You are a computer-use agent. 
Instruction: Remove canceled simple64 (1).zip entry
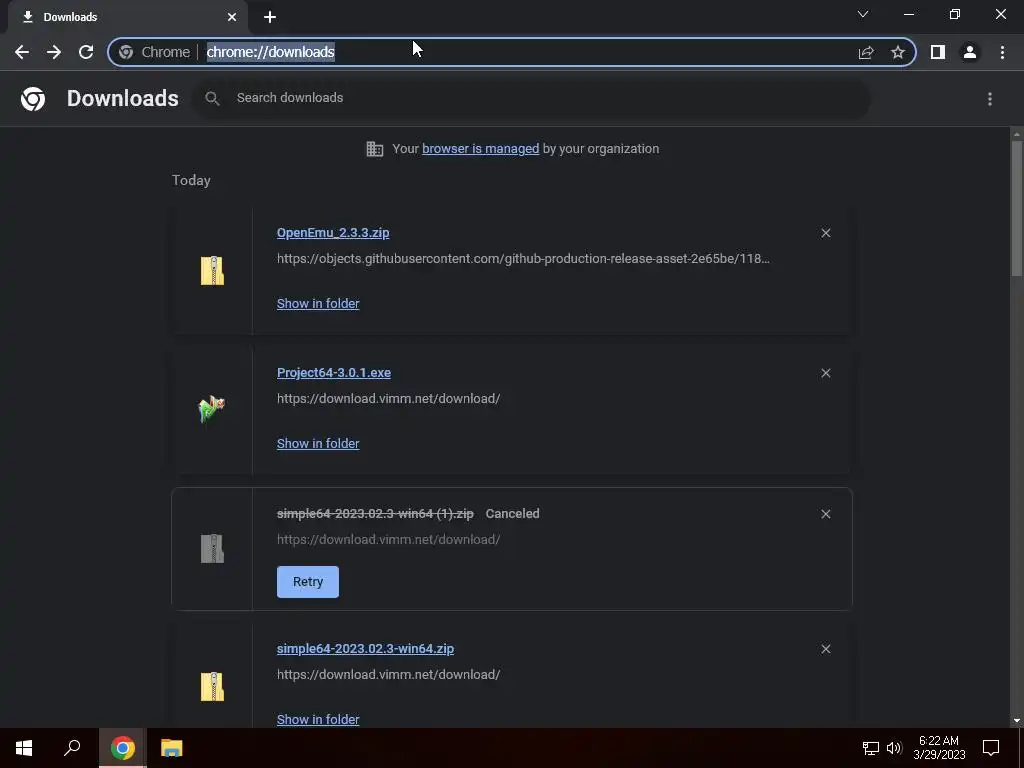[825, 514]
